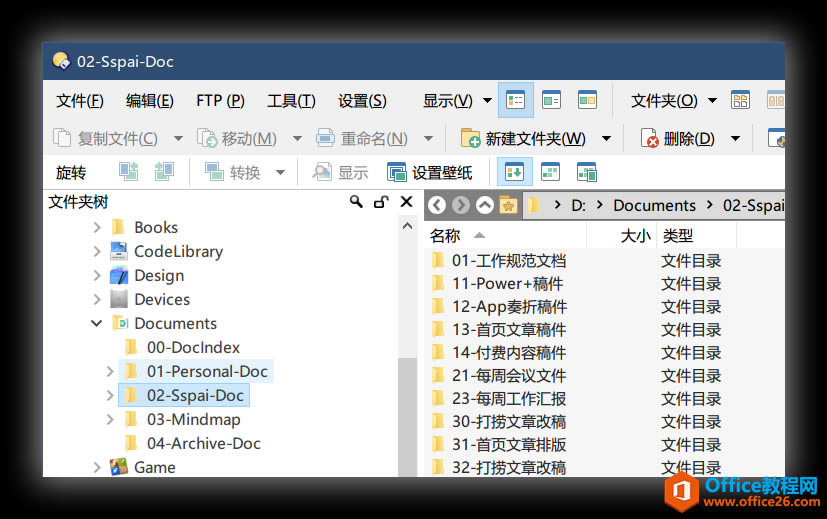Switch to the third view-mode icon
Image resolution: width=827 pixels, height=519 pixels.
[x=587, y=100]
